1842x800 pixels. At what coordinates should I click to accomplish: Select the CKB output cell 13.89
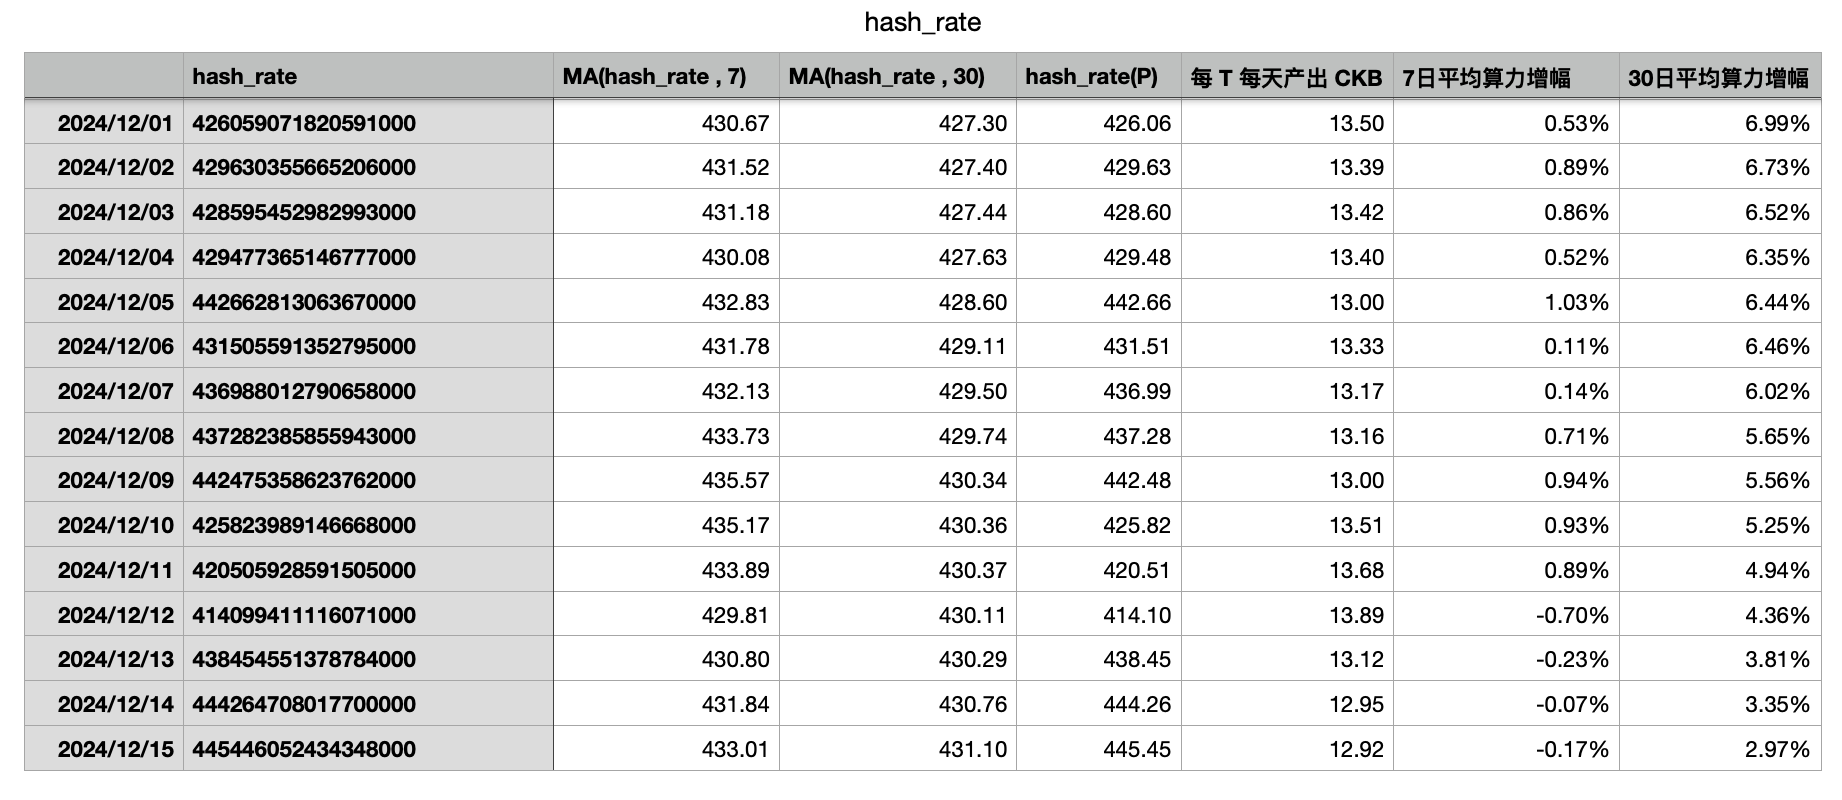coord(1356,615)
